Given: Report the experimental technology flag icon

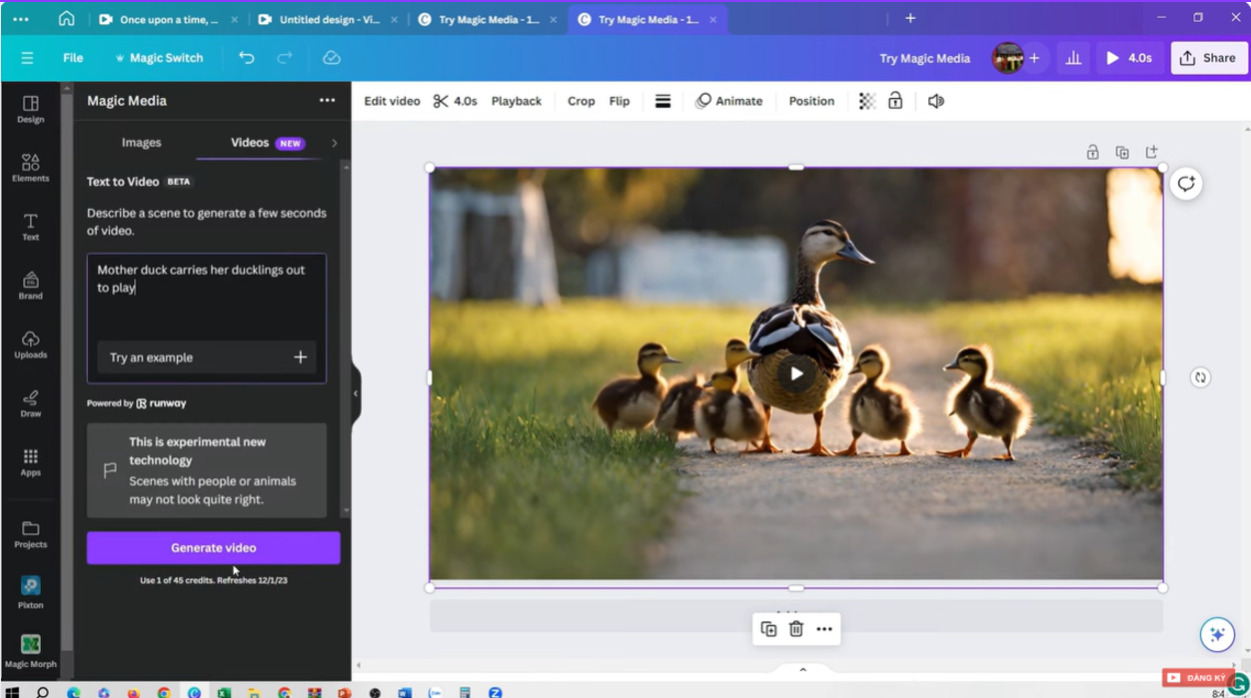Looking at the screenshot, I should pyautogui.click(x=110, y=470).
